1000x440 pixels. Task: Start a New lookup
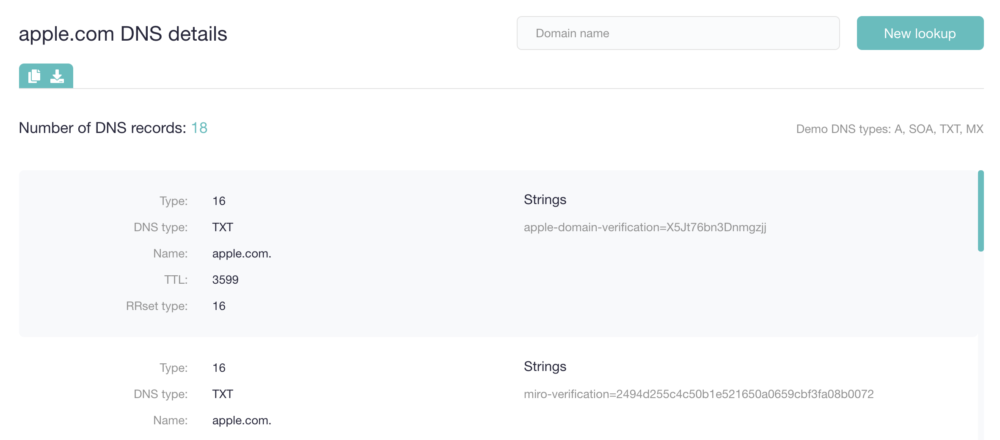tap(920, 33)
